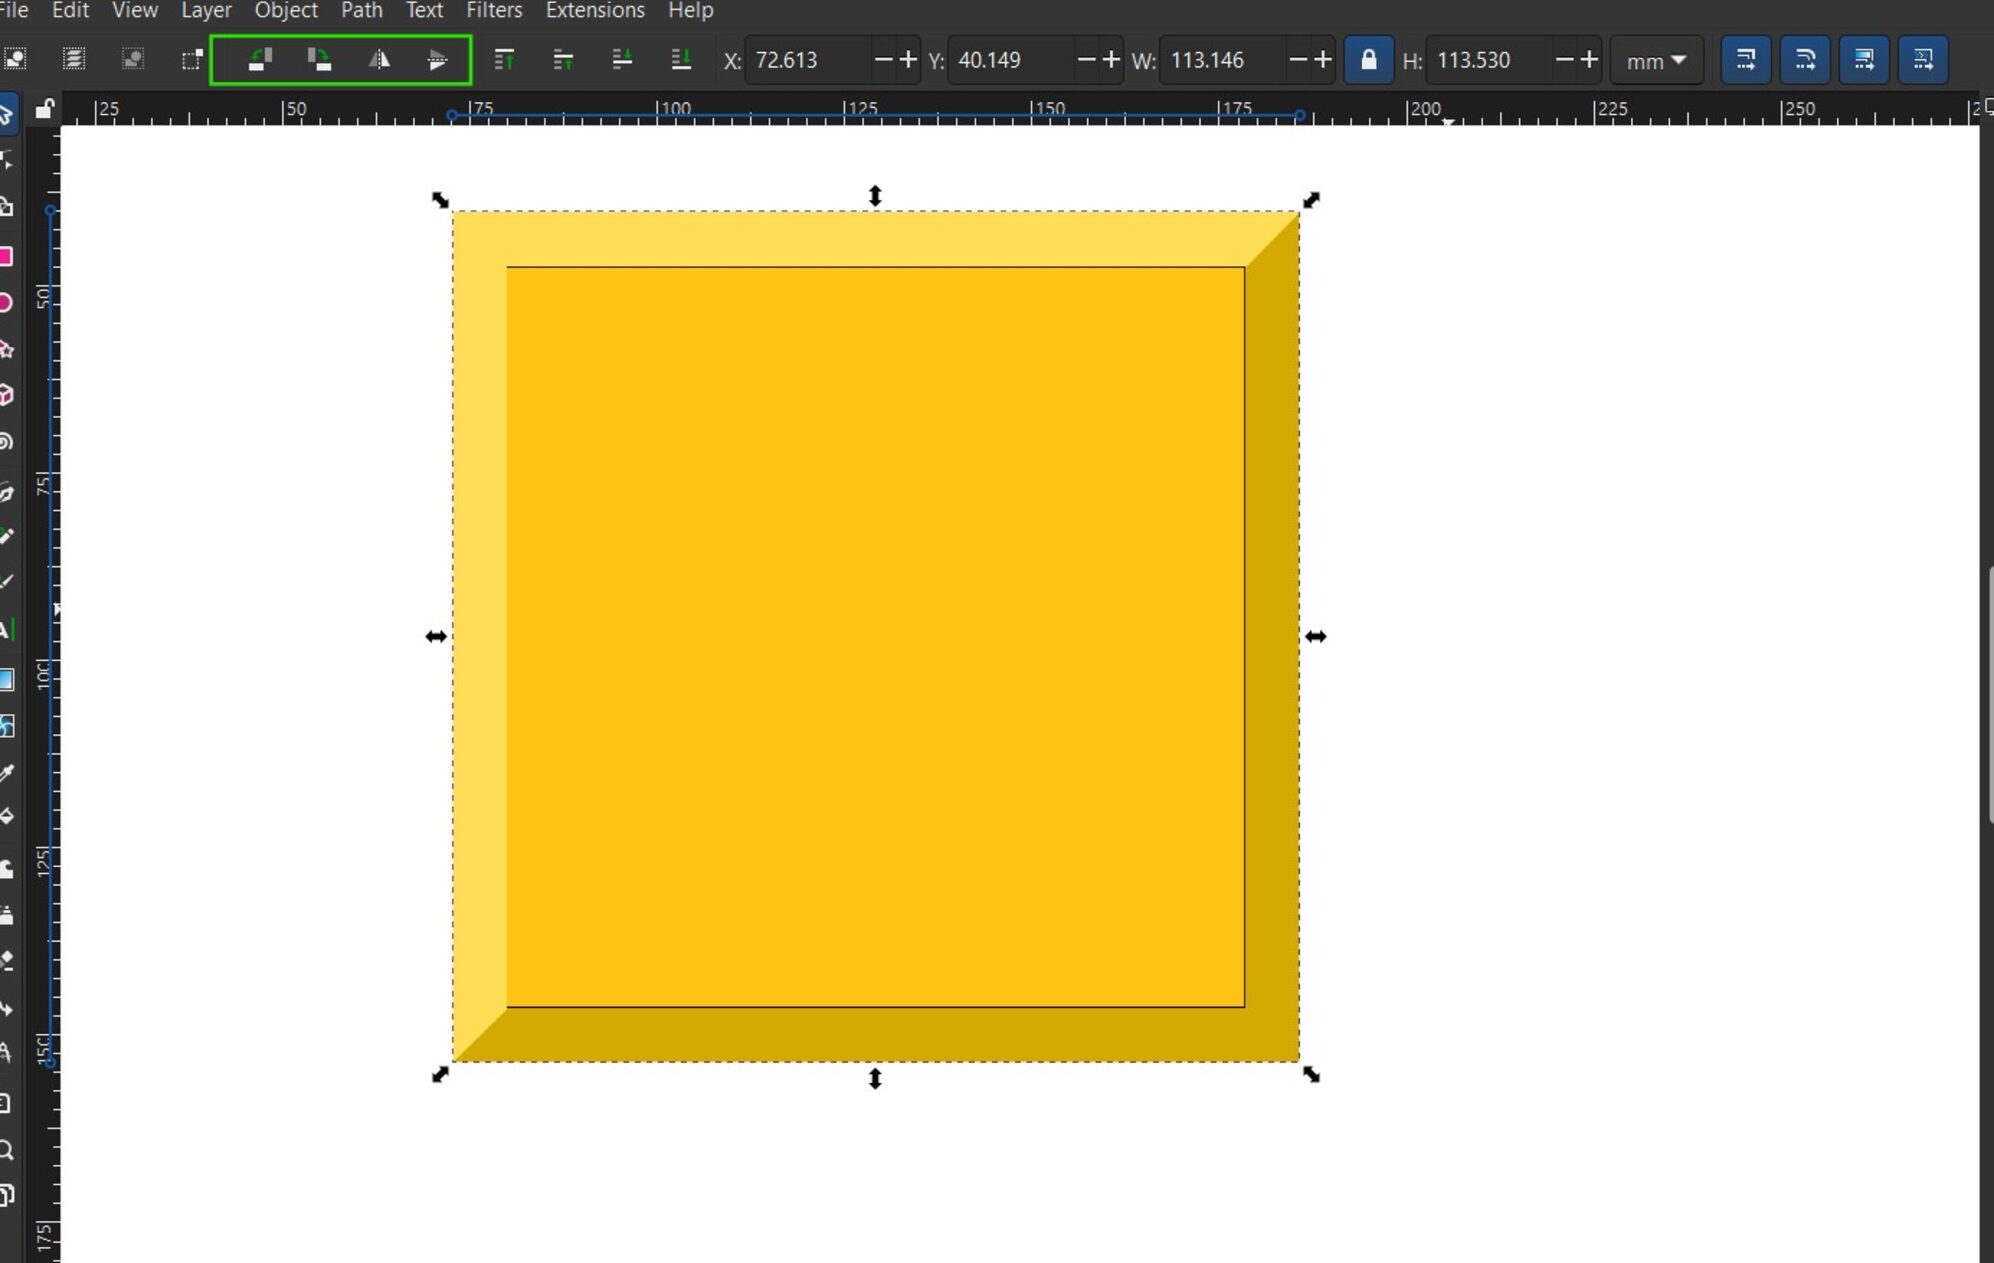Select the Zoom magnifier tool
Image resolution: width=1994 pixels, height=1263 pixels.
click(x=6, y=1150)
